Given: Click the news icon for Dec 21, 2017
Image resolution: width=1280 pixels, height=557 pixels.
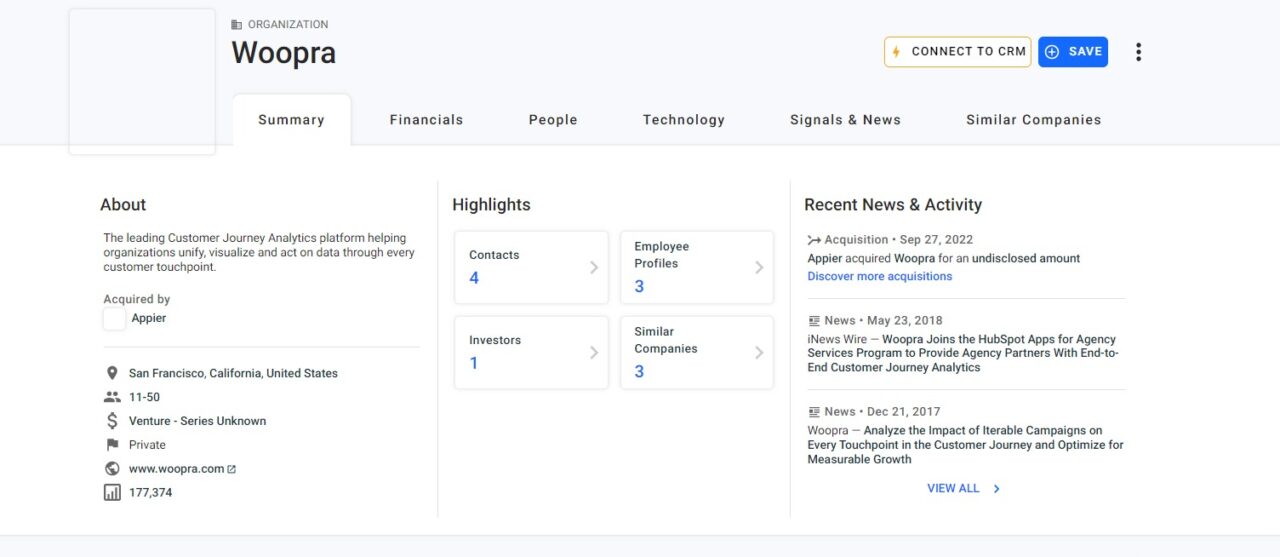Looking at the screenshot, I should (814, 412).
